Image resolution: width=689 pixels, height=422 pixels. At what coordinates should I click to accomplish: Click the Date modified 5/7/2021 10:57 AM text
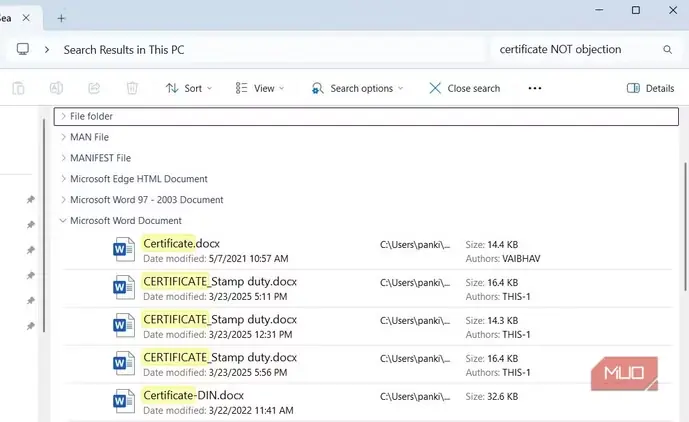pyautogui.click(x=216, y=258)
